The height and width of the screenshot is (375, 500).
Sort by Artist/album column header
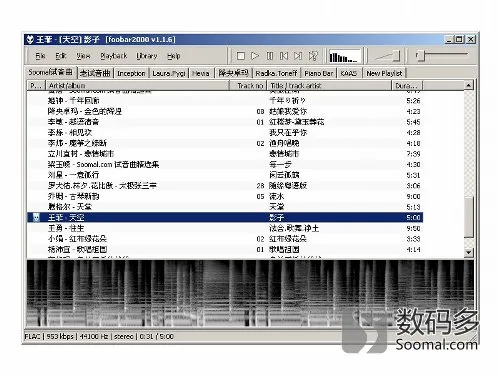coord(138,86)
